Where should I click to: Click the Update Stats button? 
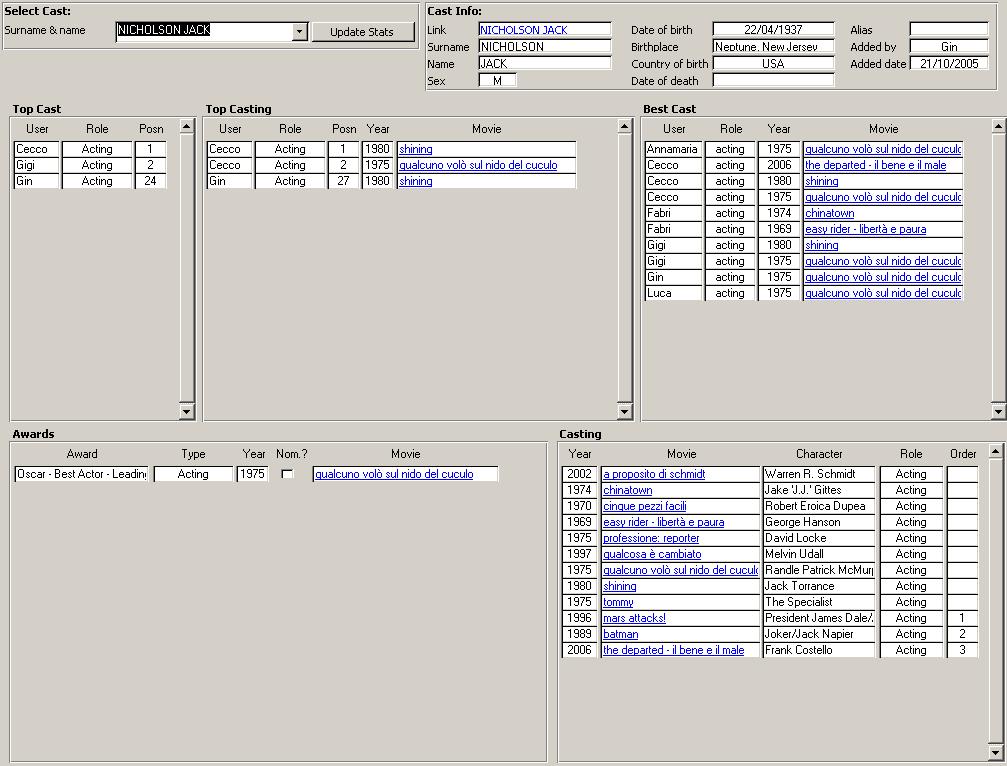coord(362,32)
